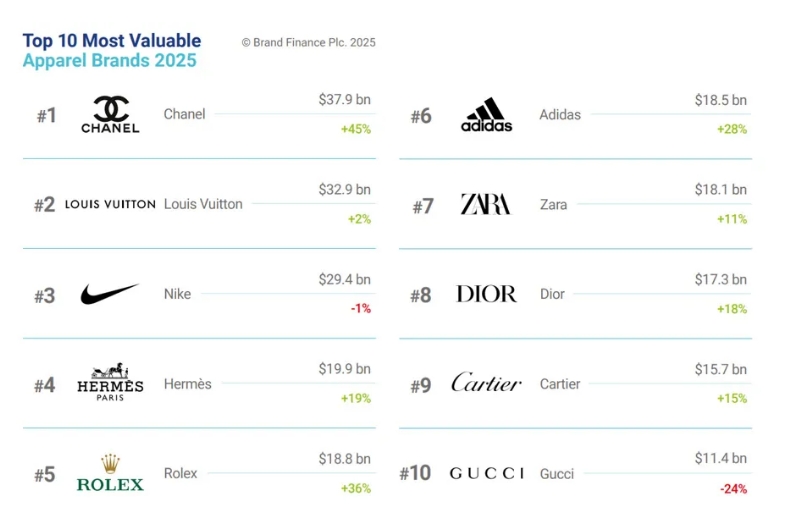The height and width of the screenshot is (524, 791).
Task: Click the Hermès Paris carriage logo
Action: pos(110,383)
